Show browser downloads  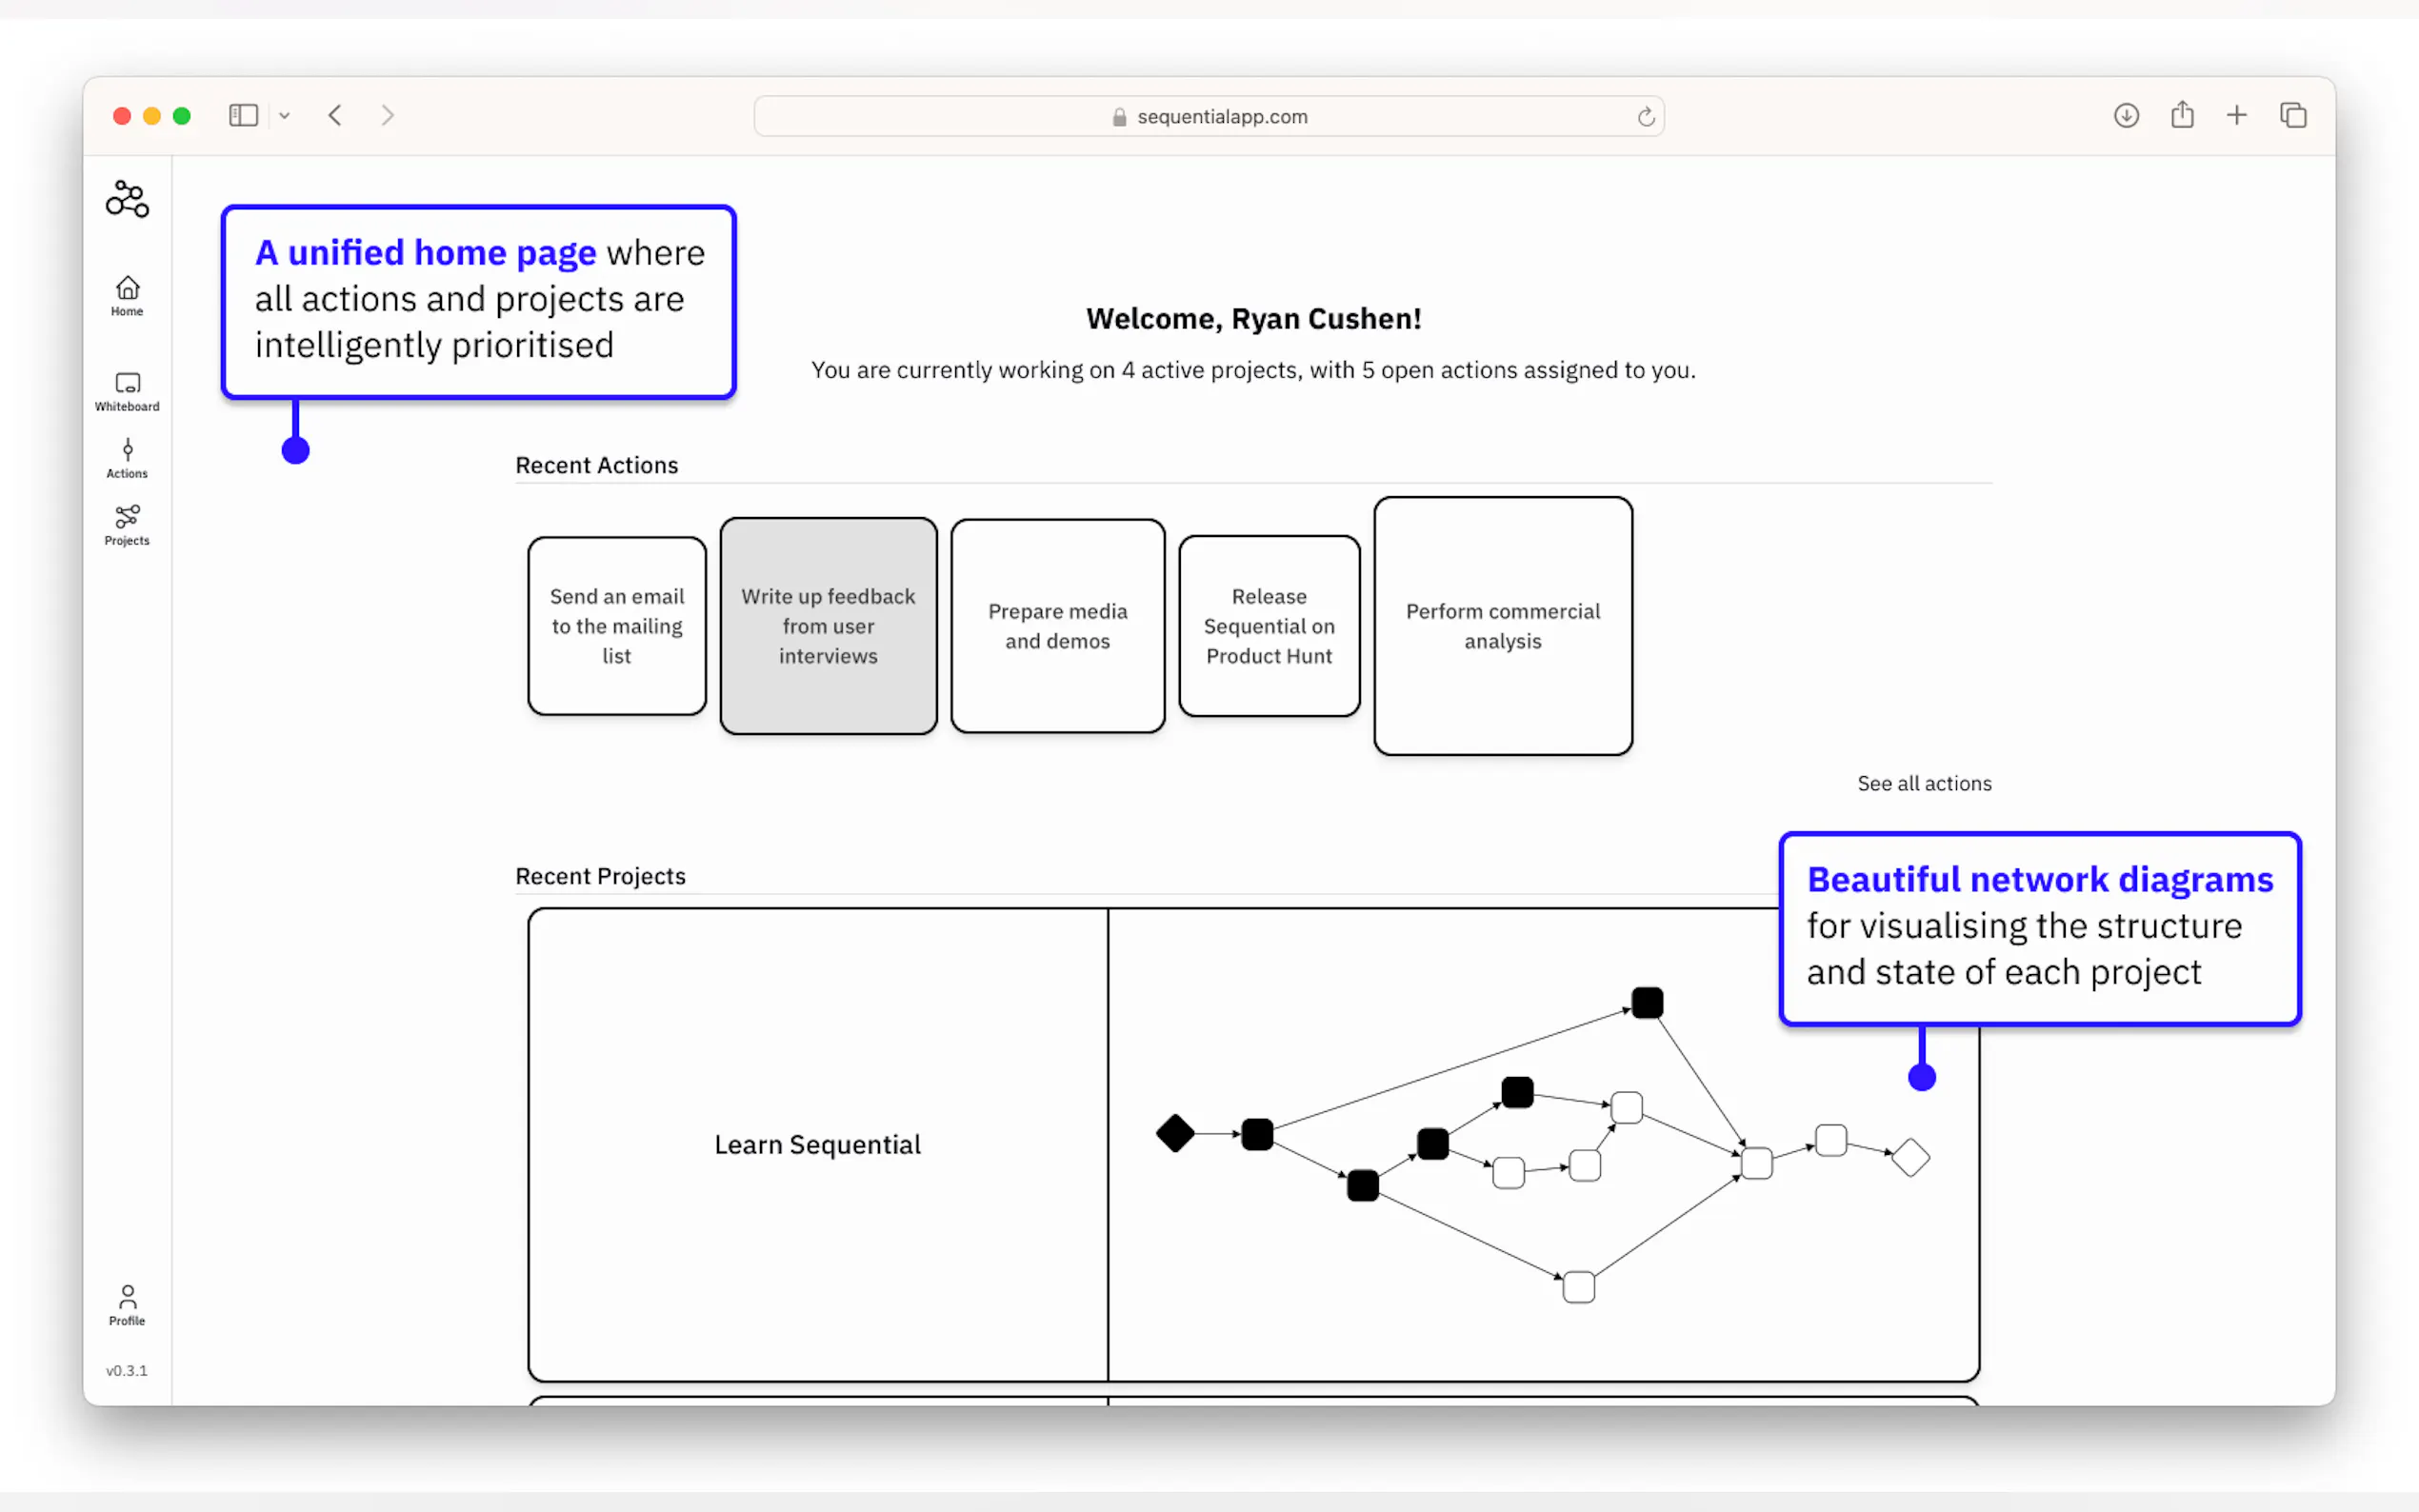tap(2126, 116)
